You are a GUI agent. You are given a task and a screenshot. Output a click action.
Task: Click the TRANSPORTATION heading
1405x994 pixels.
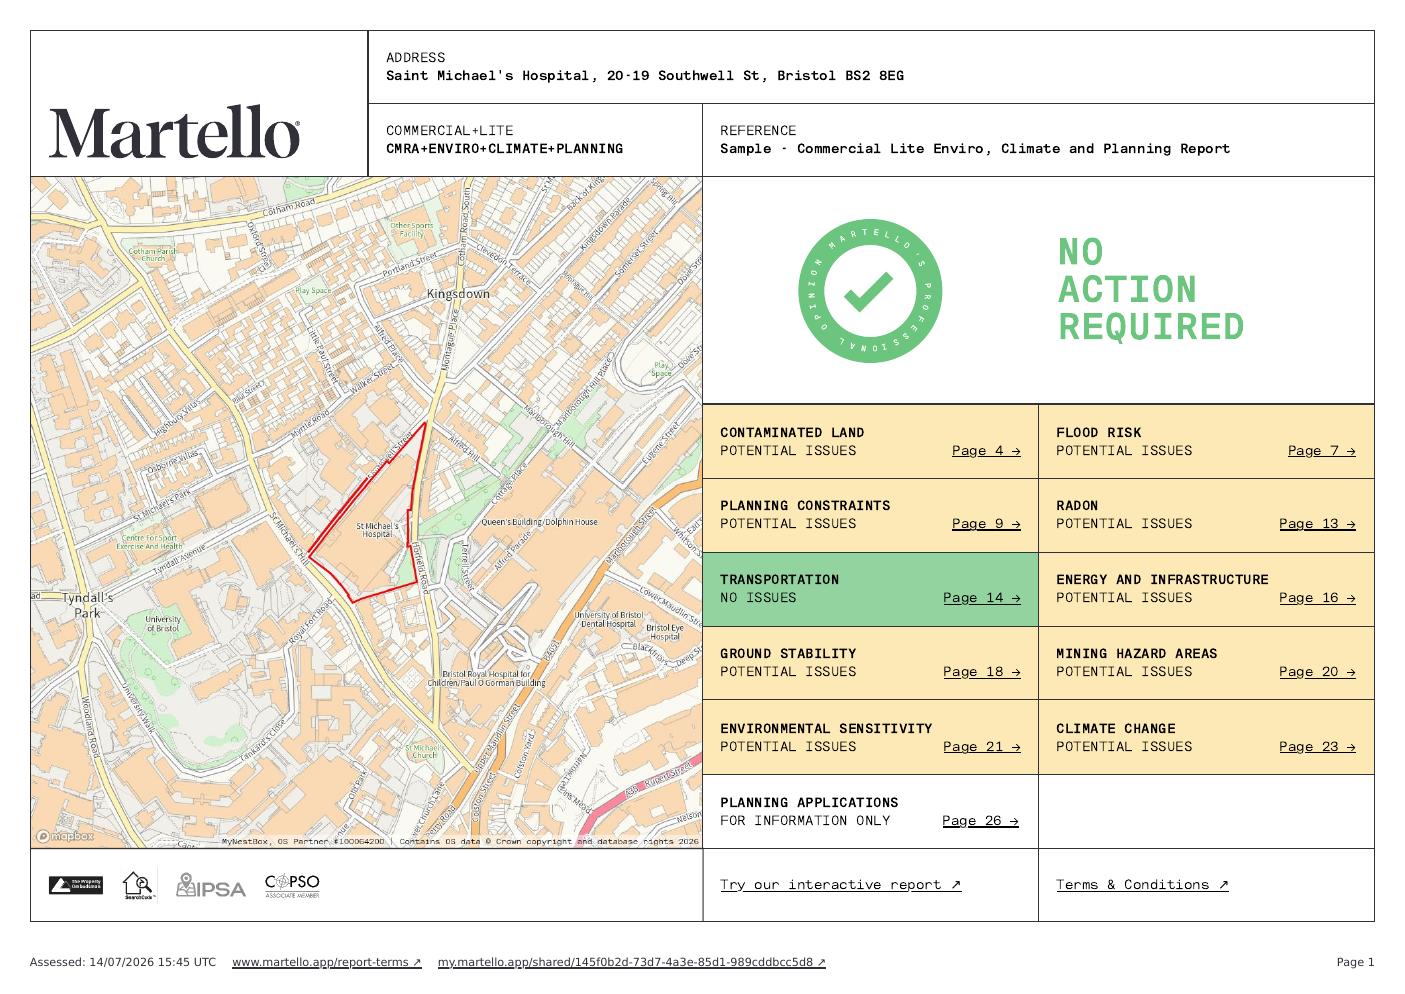click(779, 580)
